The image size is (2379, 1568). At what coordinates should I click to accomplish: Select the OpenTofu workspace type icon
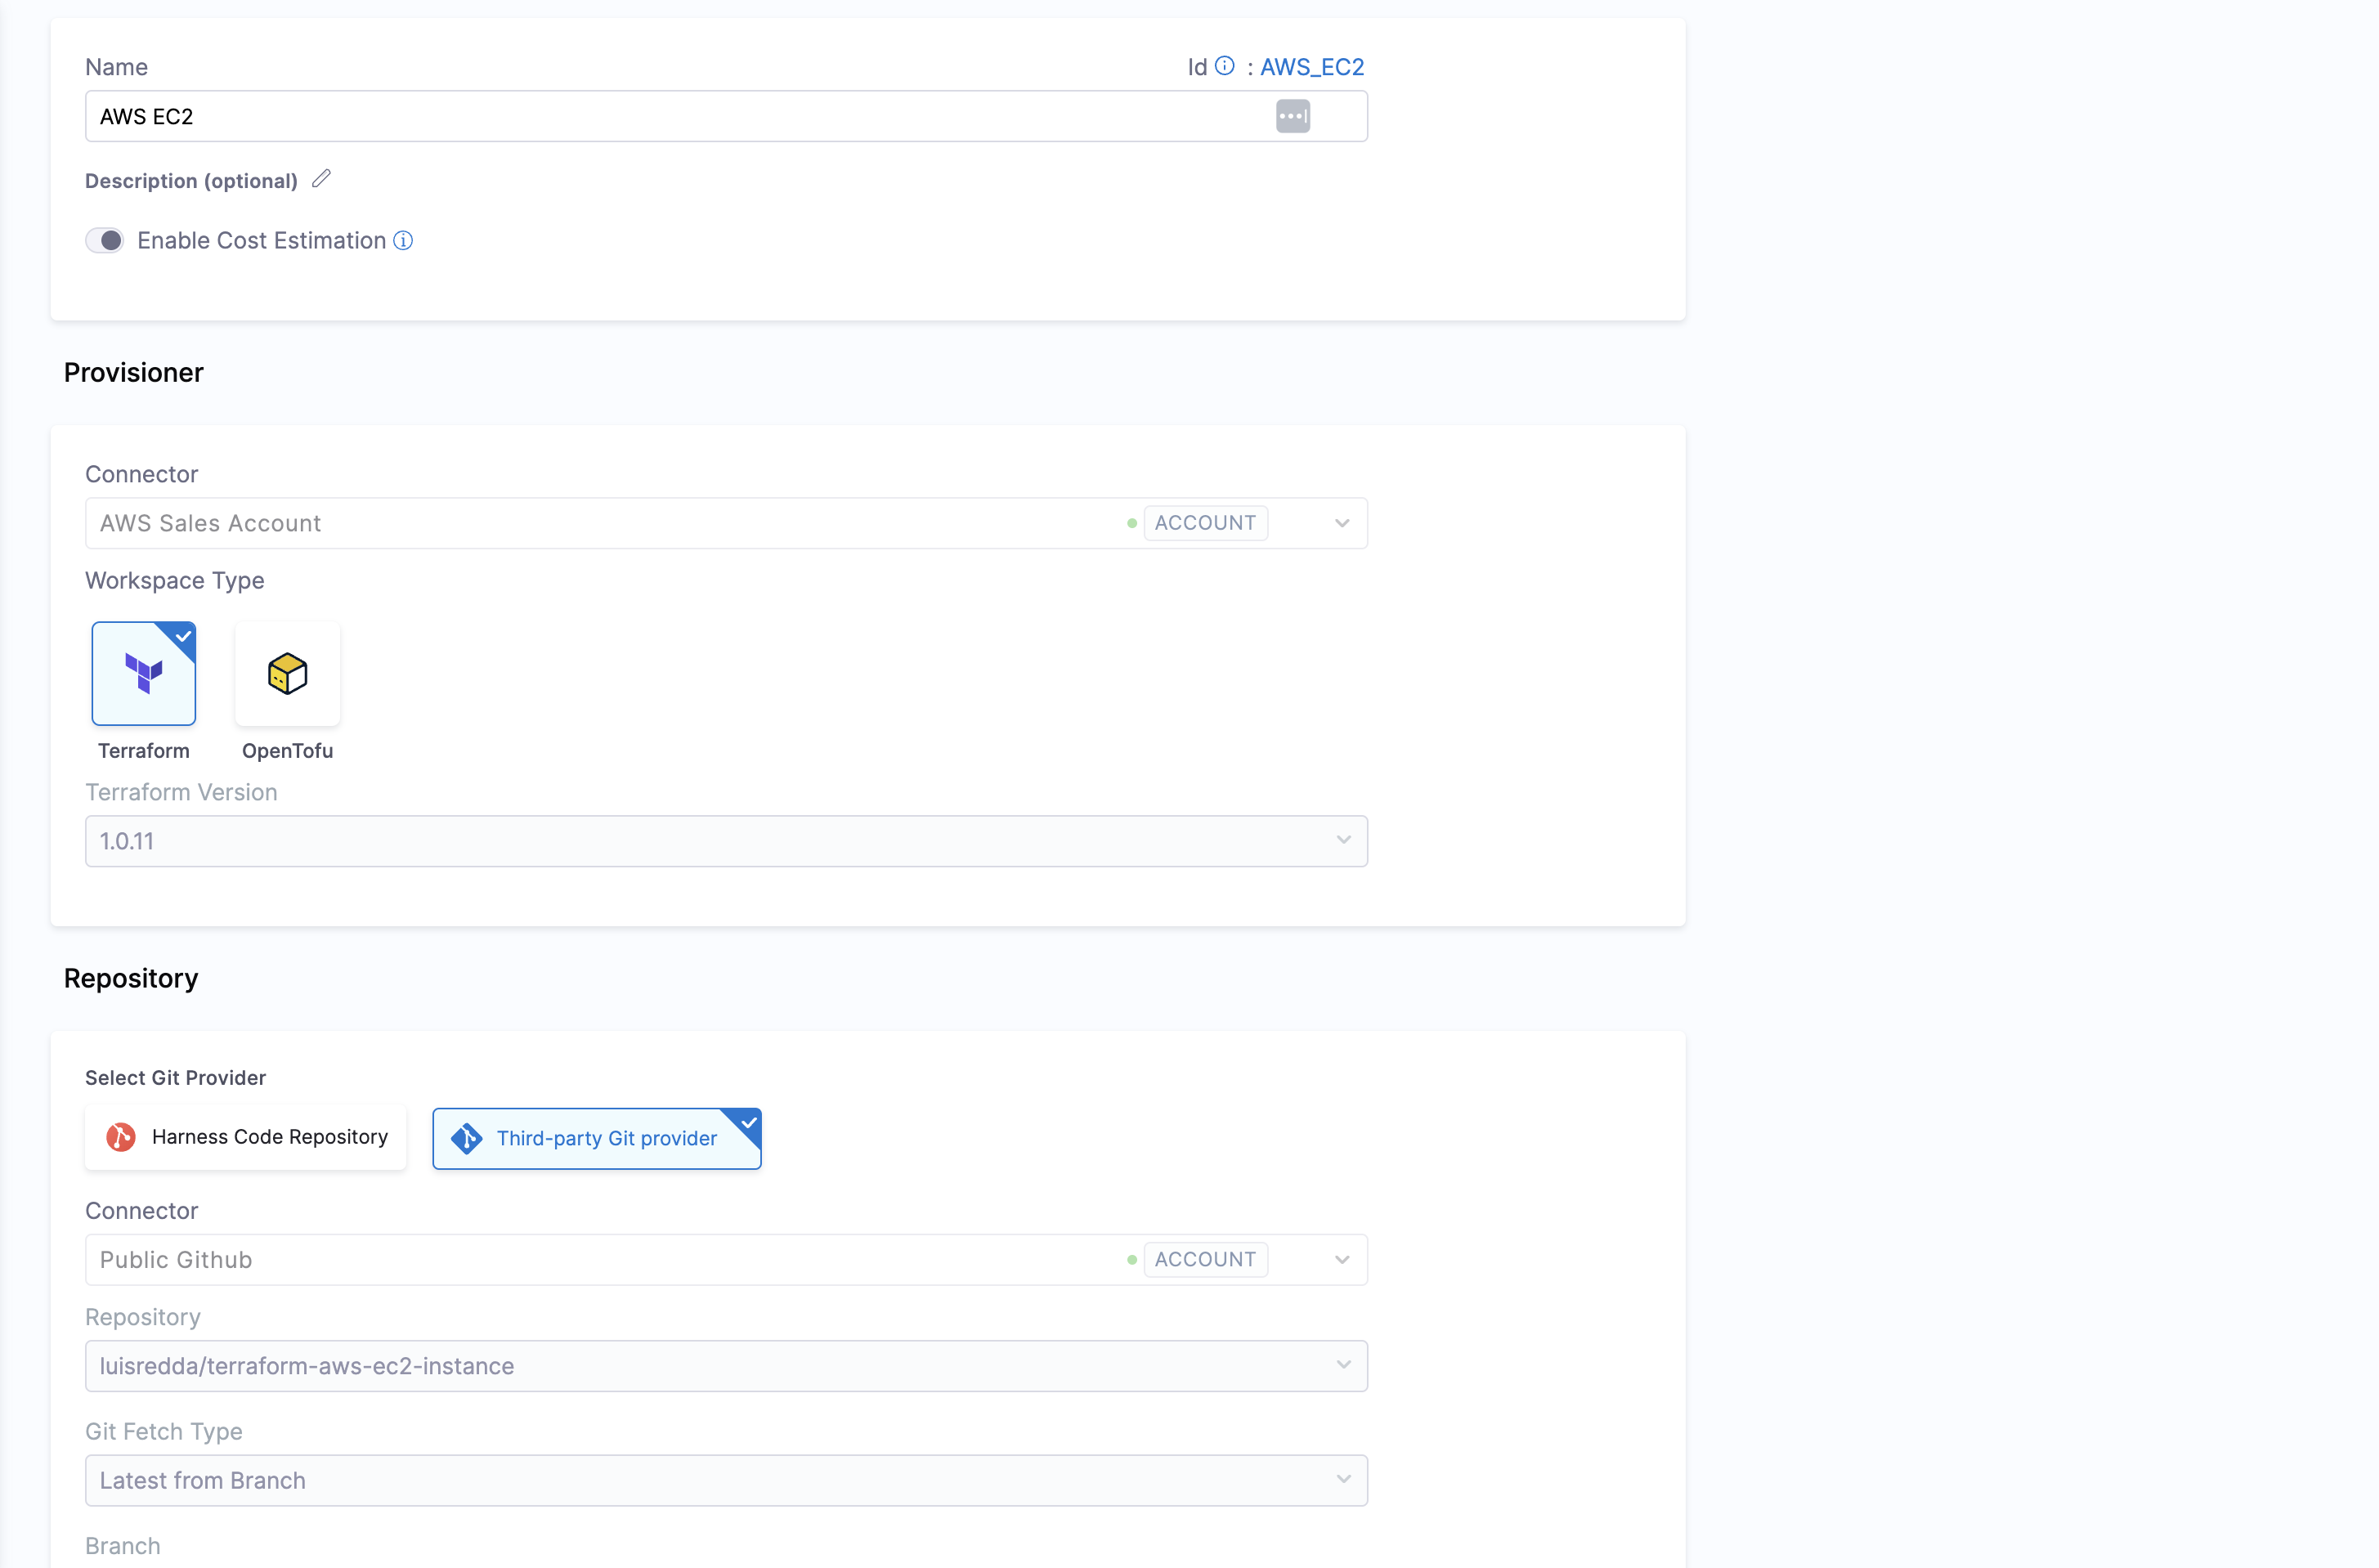coord(288,673)
